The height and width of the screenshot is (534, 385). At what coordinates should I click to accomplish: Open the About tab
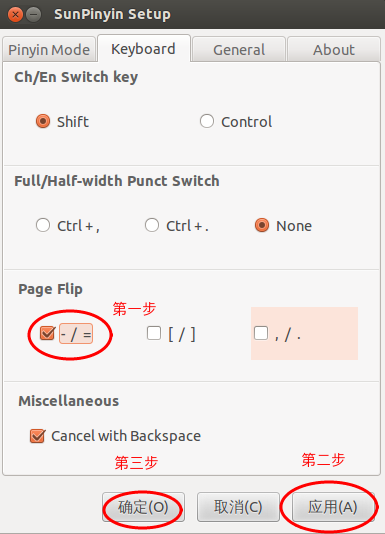coord(334,50)
